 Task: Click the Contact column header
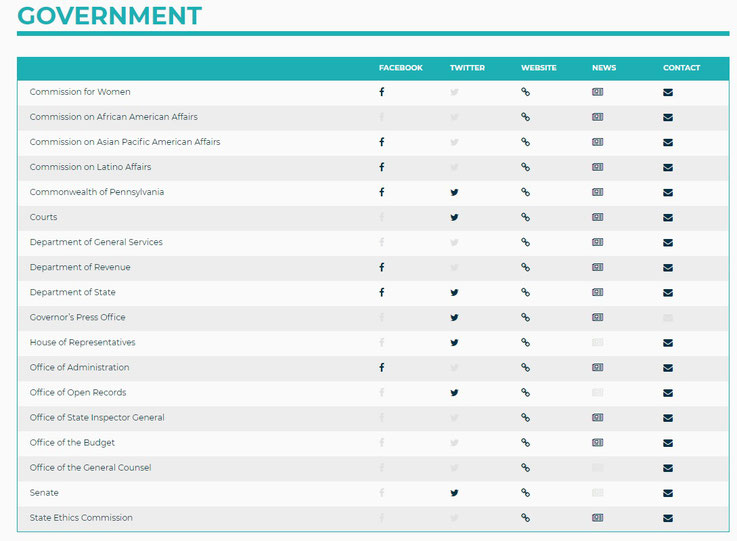682,68
